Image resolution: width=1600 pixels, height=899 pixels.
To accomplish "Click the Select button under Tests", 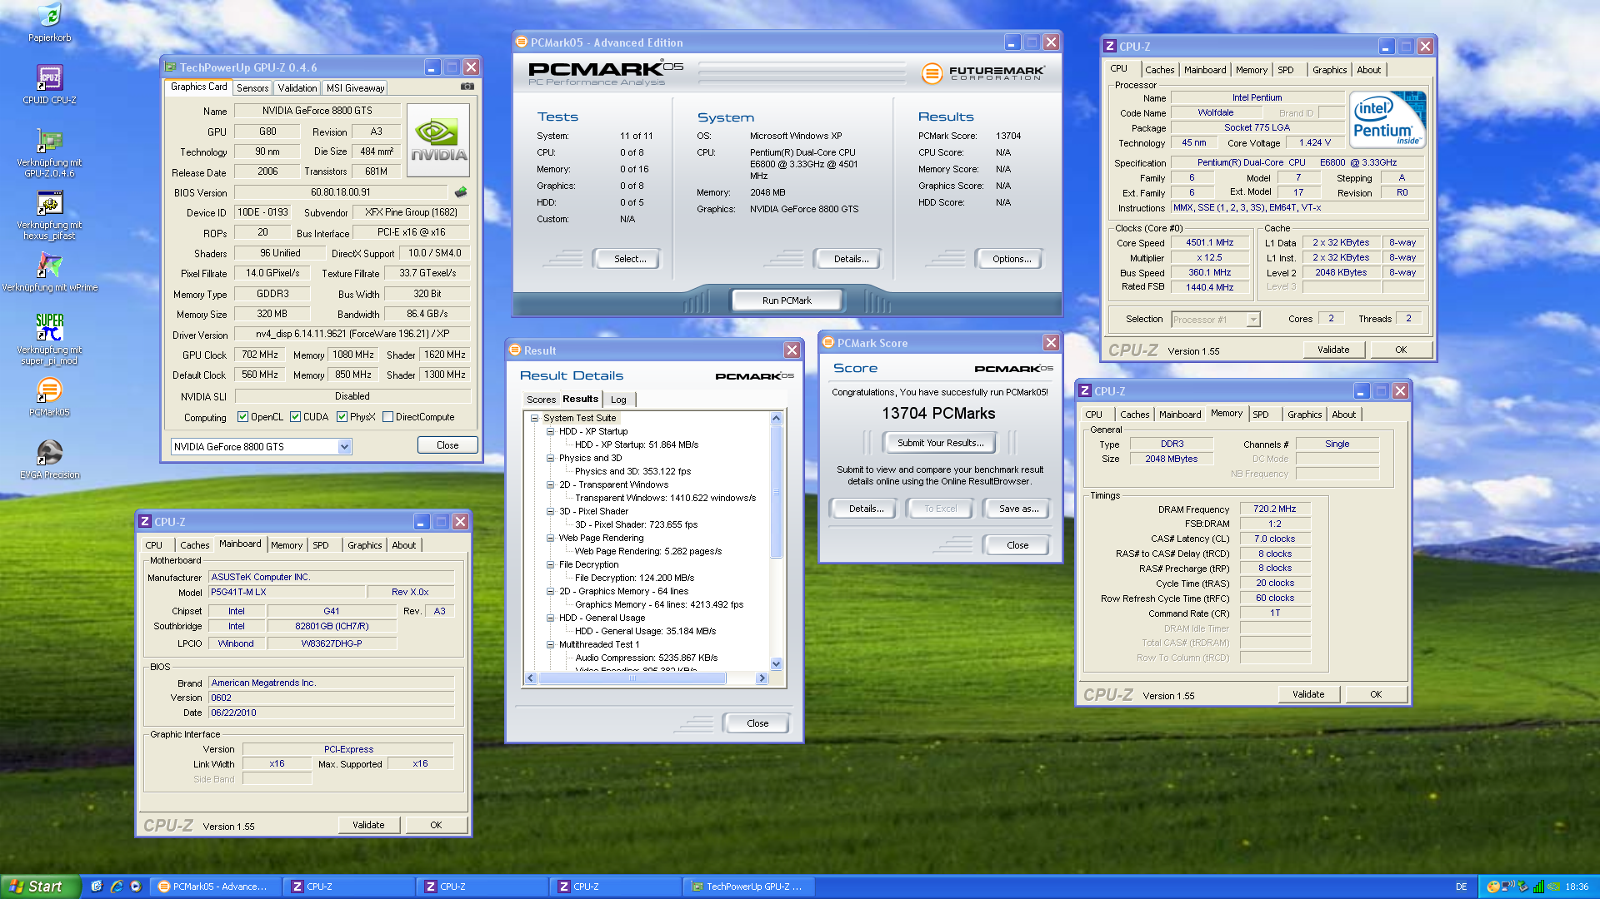I will coord(630,259).
